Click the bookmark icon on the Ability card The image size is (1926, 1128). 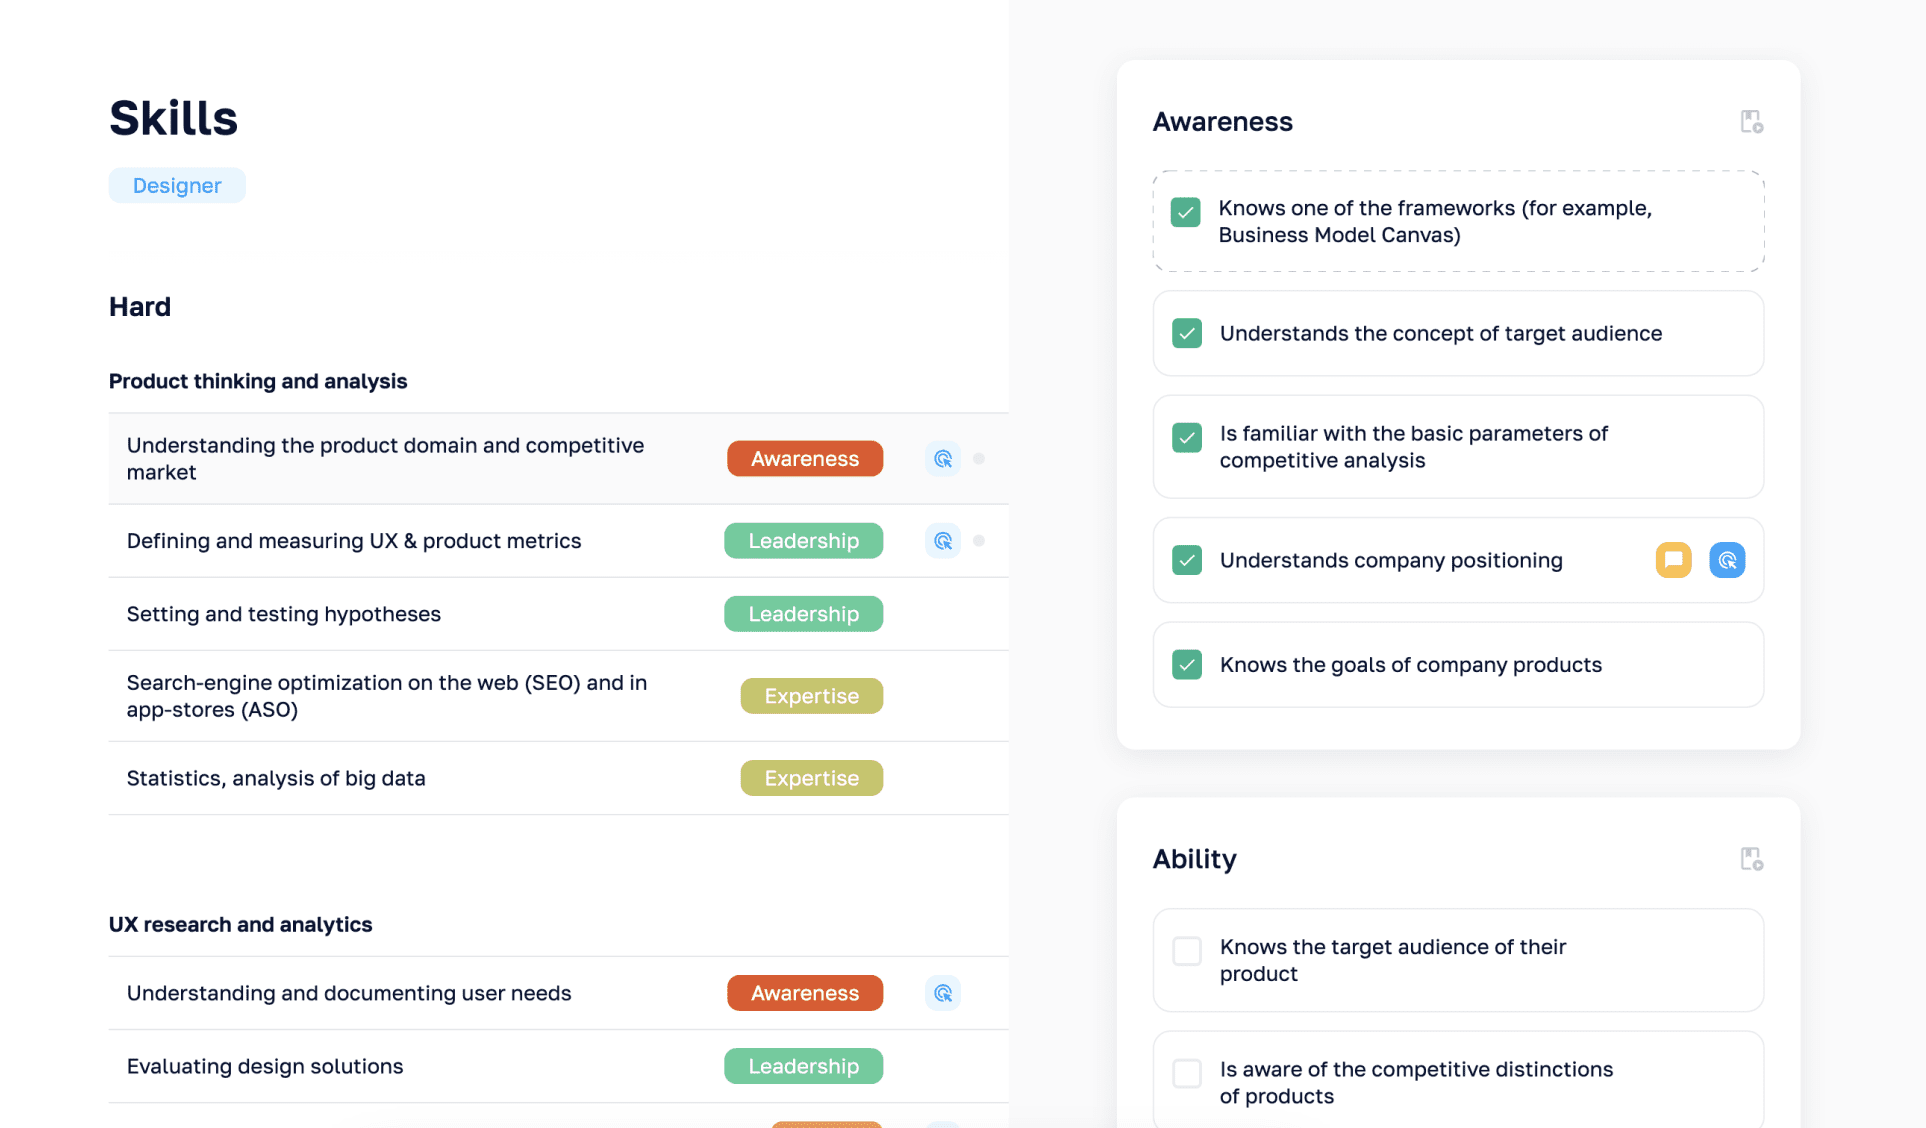(1751, 858)
